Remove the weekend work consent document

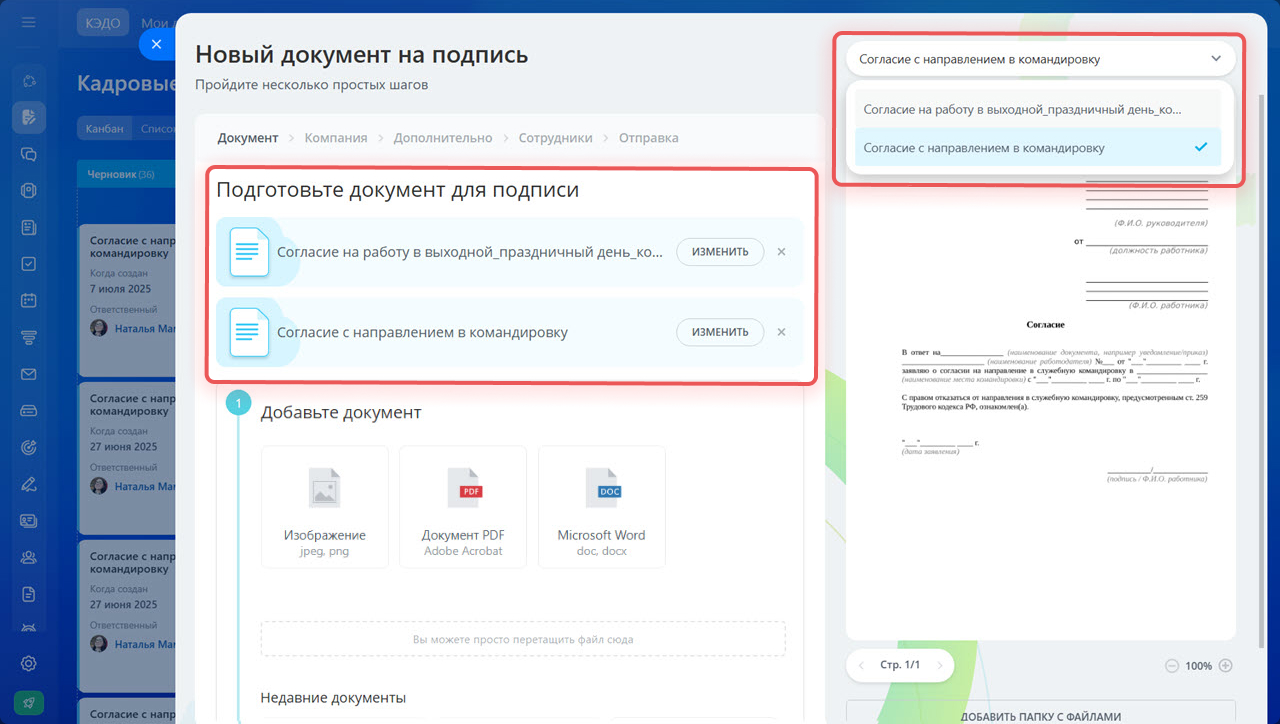[781, 252]
